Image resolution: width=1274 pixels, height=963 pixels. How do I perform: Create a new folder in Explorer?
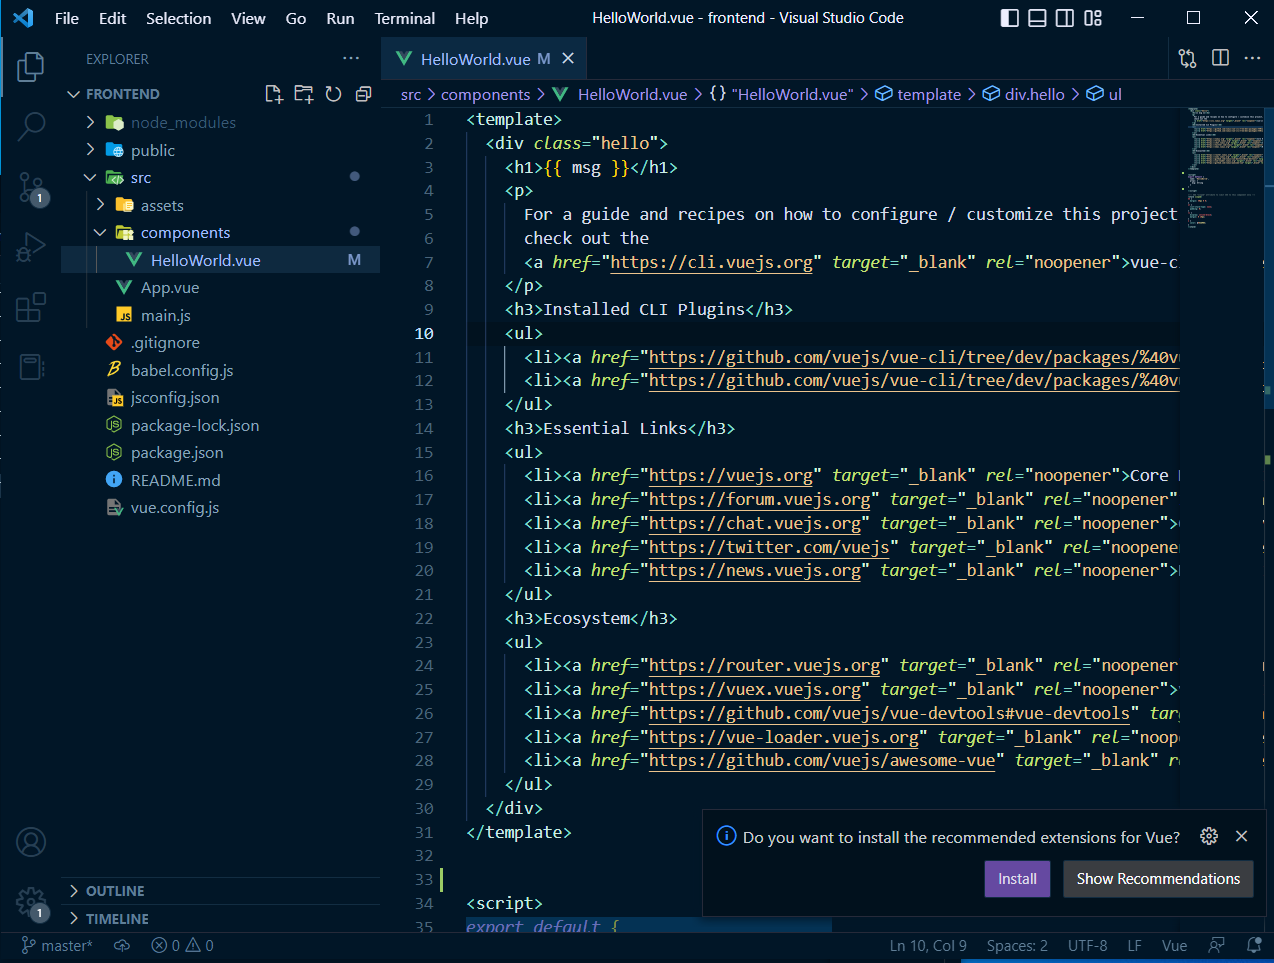(304, 94)
